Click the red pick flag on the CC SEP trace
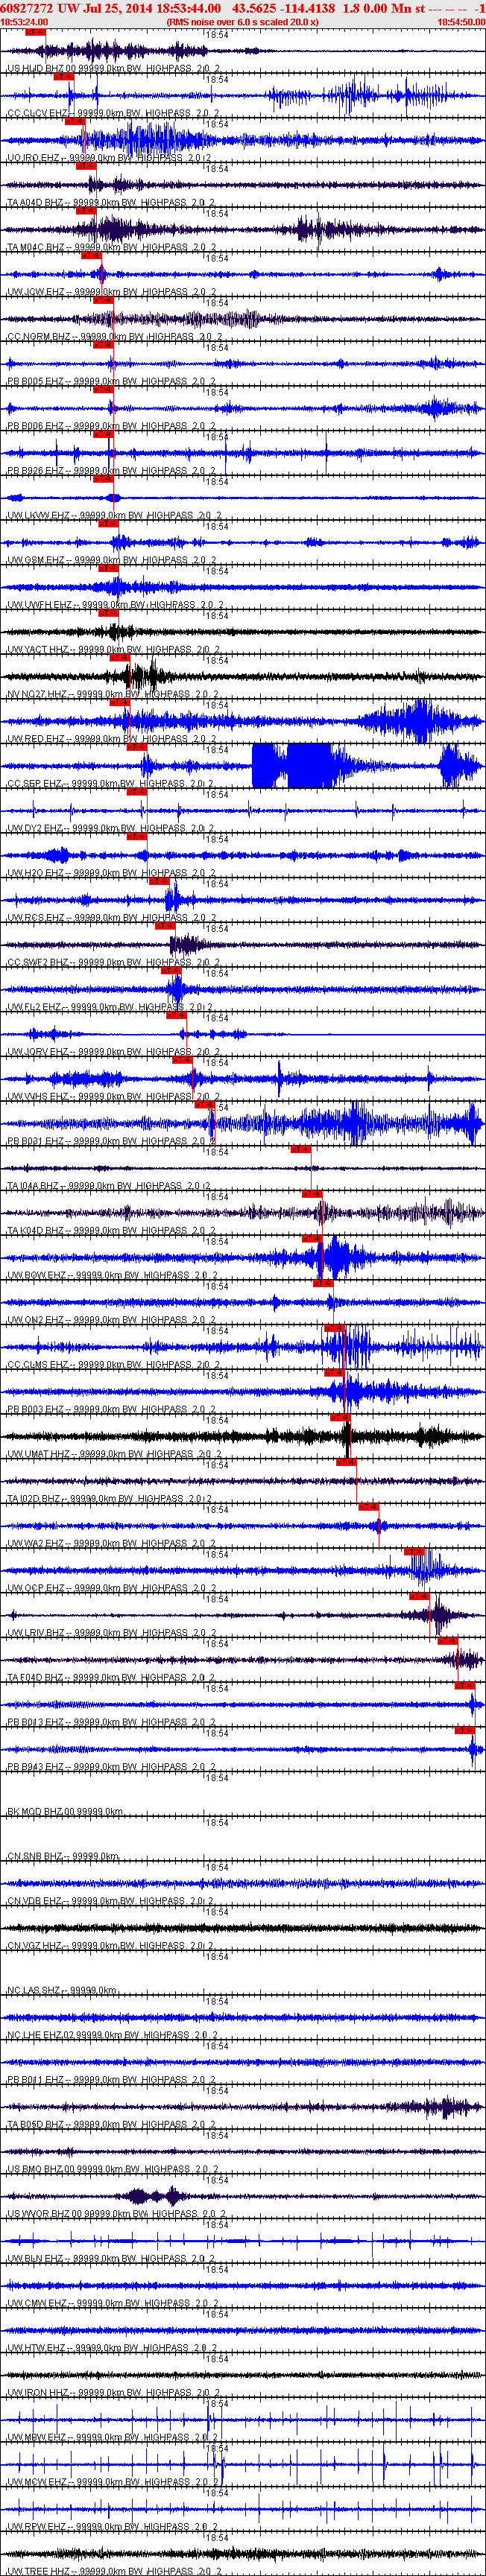 (137, 747)
